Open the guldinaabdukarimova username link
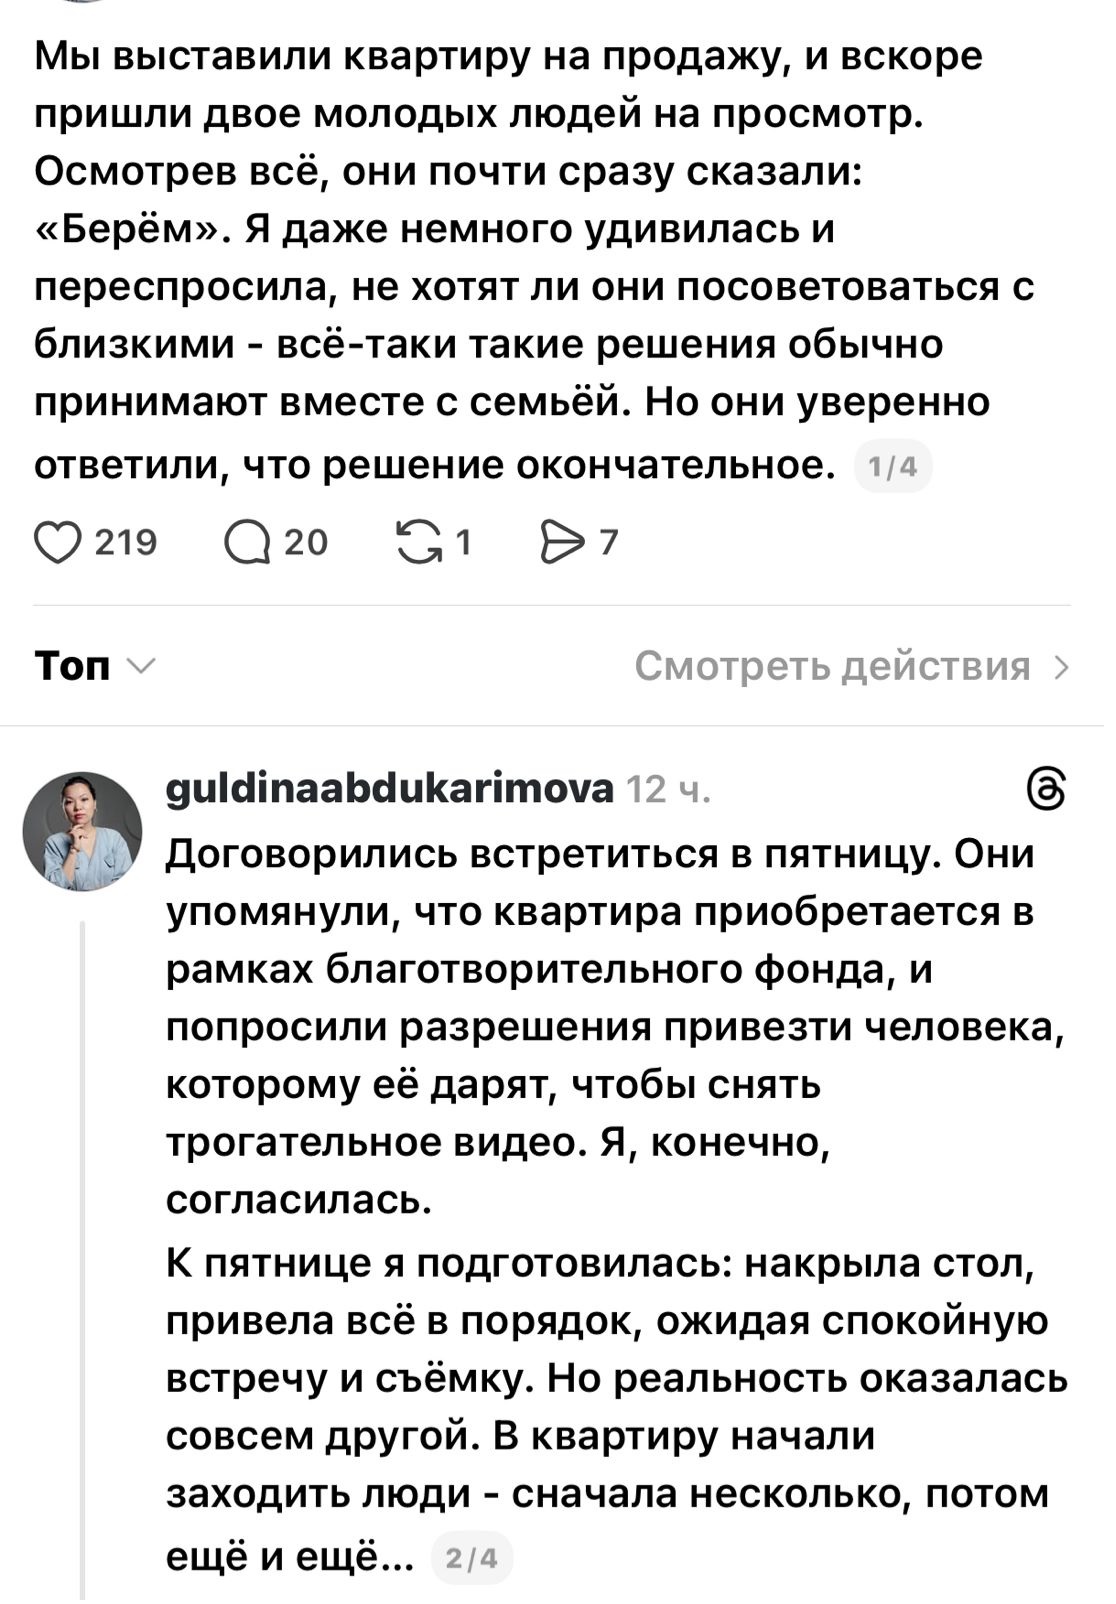 click(389, 790)
